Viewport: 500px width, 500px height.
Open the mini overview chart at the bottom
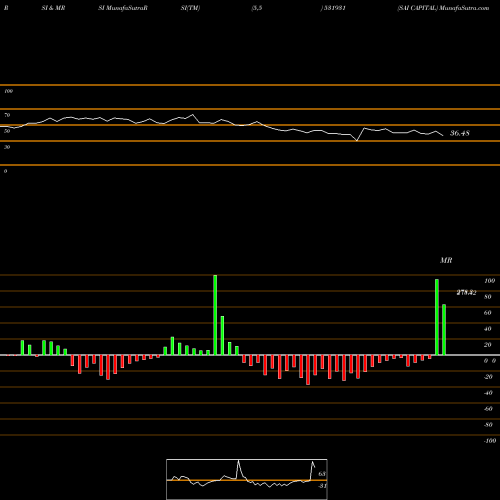coord(247,479)
